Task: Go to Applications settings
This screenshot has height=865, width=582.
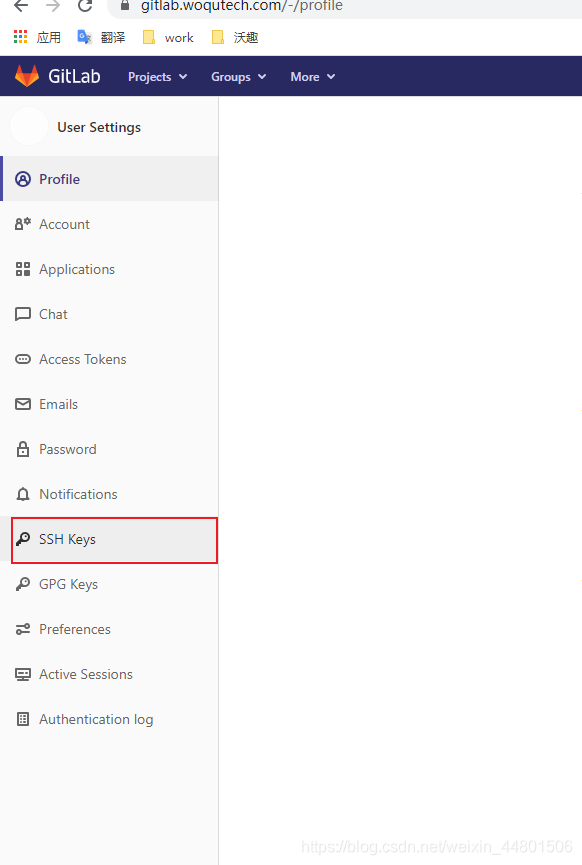Action: [110, 269]
